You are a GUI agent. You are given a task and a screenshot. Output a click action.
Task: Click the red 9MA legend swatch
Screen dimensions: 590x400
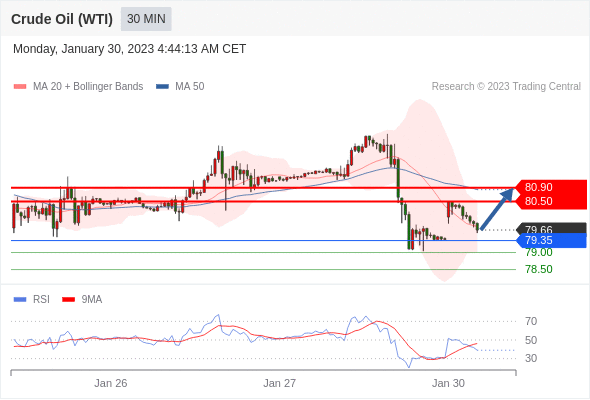[68, 300]
